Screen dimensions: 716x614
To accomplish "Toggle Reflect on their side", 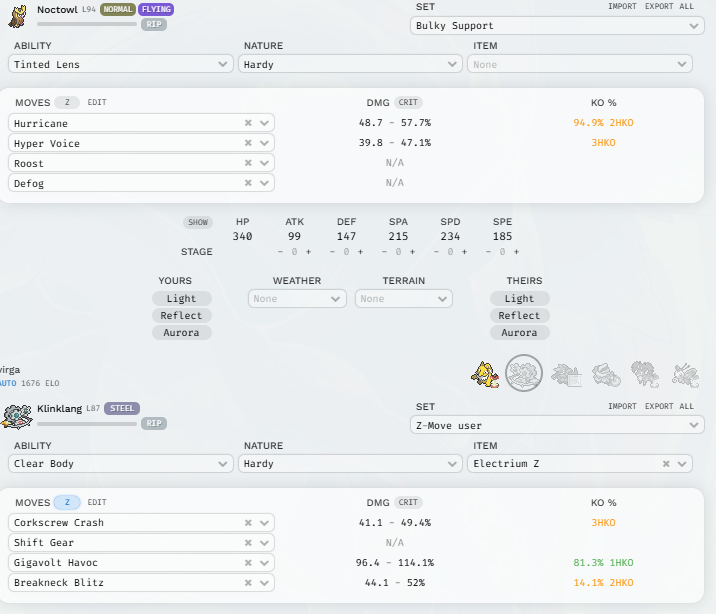I will [519, 316].
